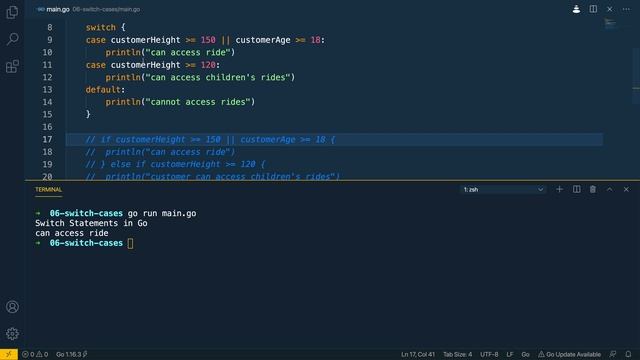Click Ln 17, Col 41 in status bar

(418, 354)
